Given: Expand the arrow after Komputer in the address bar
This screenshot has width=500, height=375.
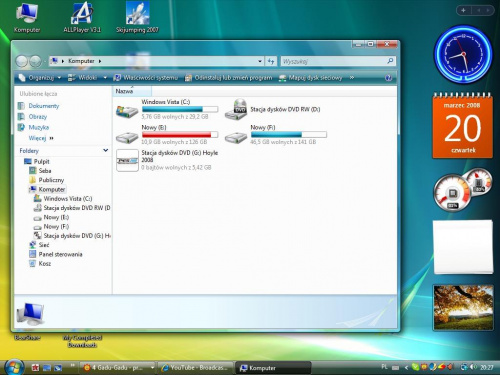Looking at the screenshot, I should [x=100, y=61].
